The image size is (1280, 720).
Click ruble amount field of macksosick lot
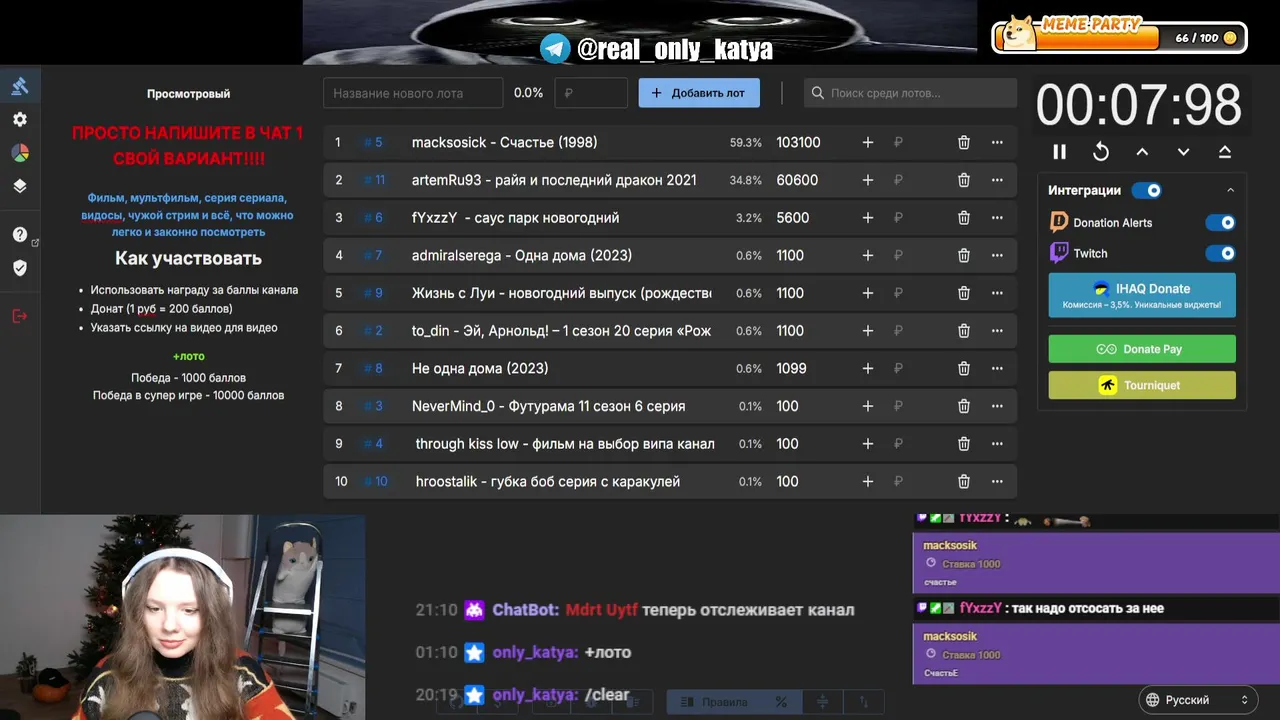(x=916, y=143)
